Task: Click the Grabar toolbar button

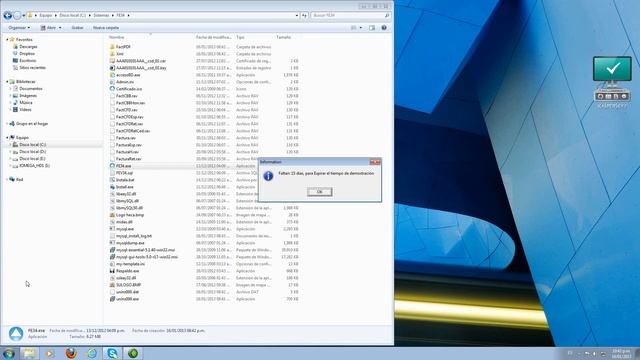Action: pos(77,28)
